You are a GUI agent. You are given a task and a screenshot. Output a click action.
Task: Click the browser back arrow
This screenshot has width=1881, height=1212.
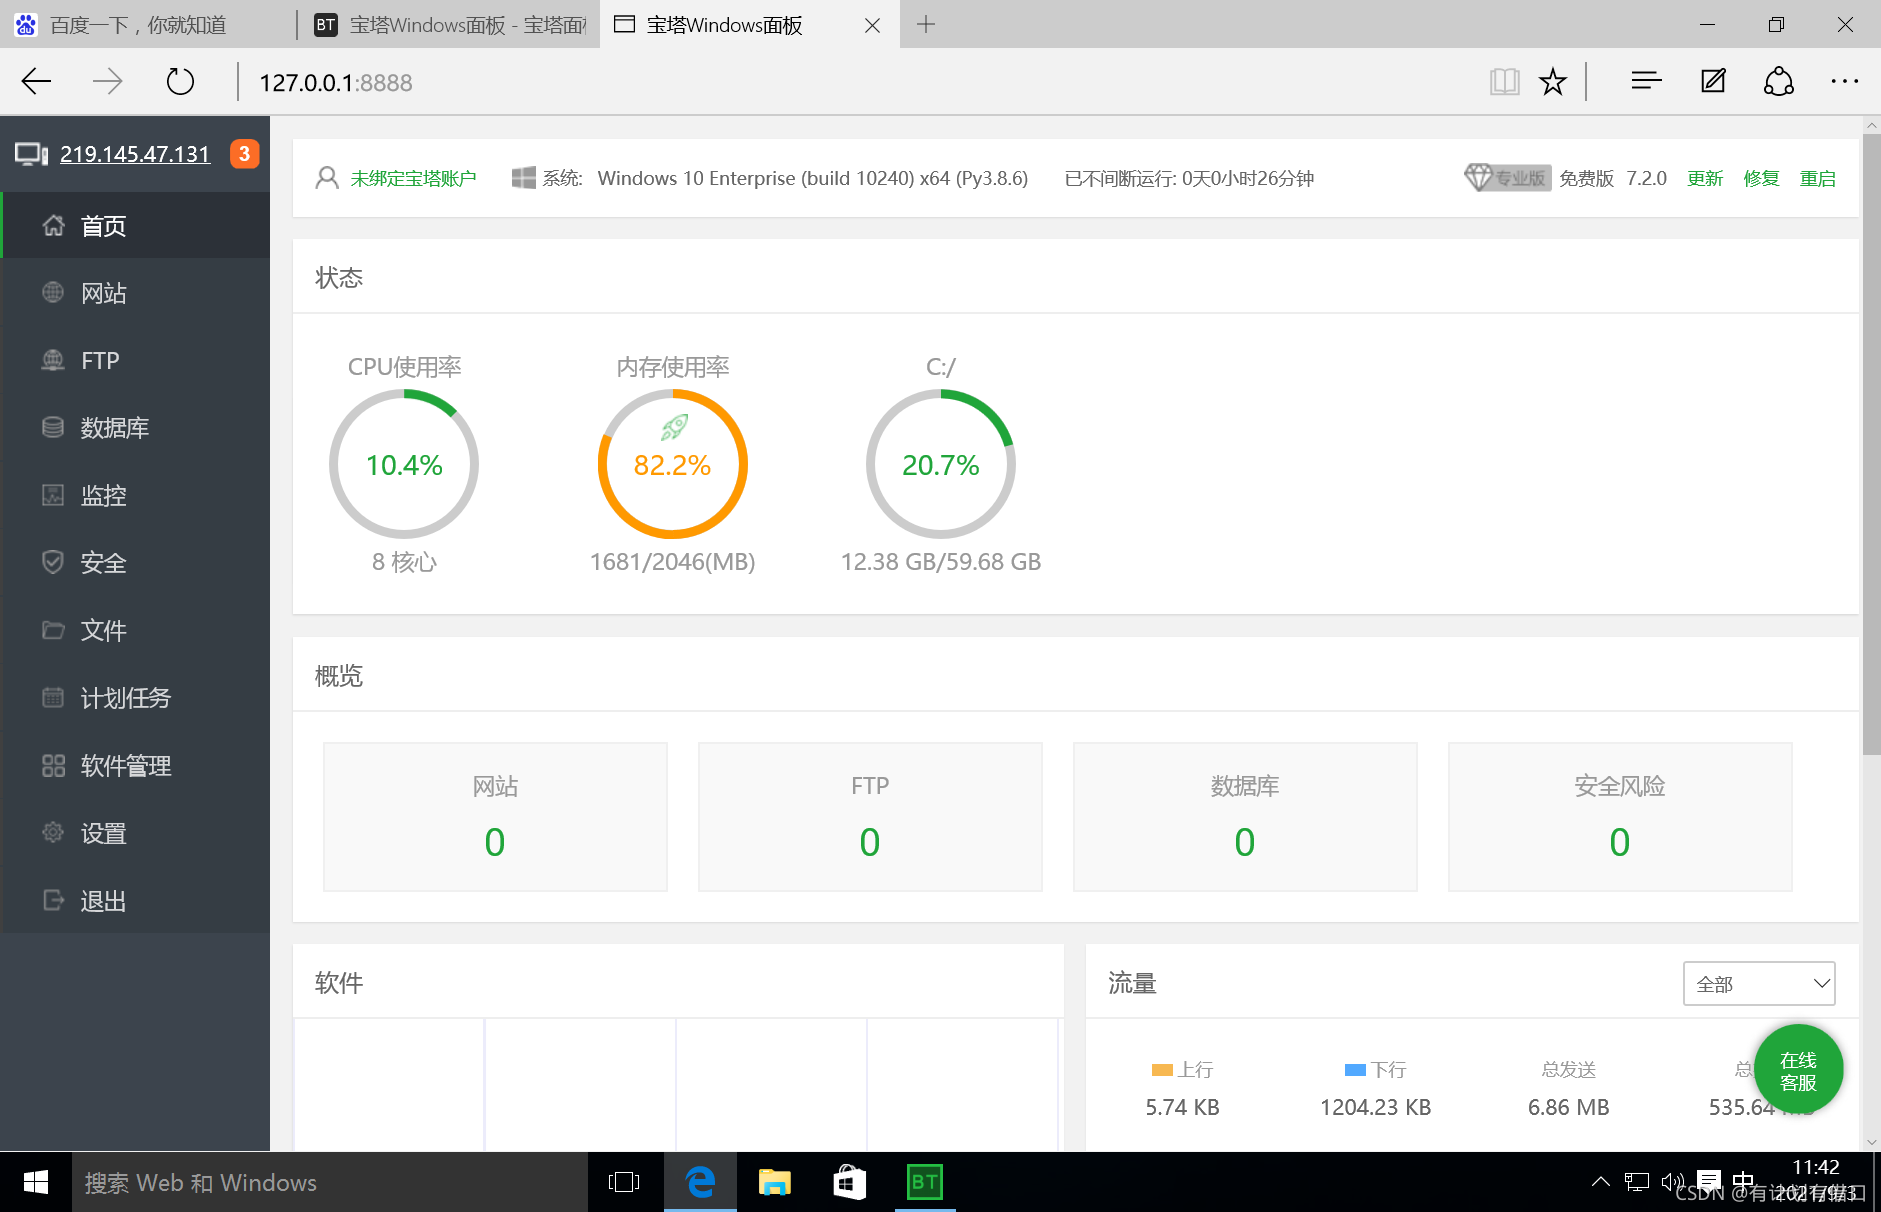(x=36, y=82)
